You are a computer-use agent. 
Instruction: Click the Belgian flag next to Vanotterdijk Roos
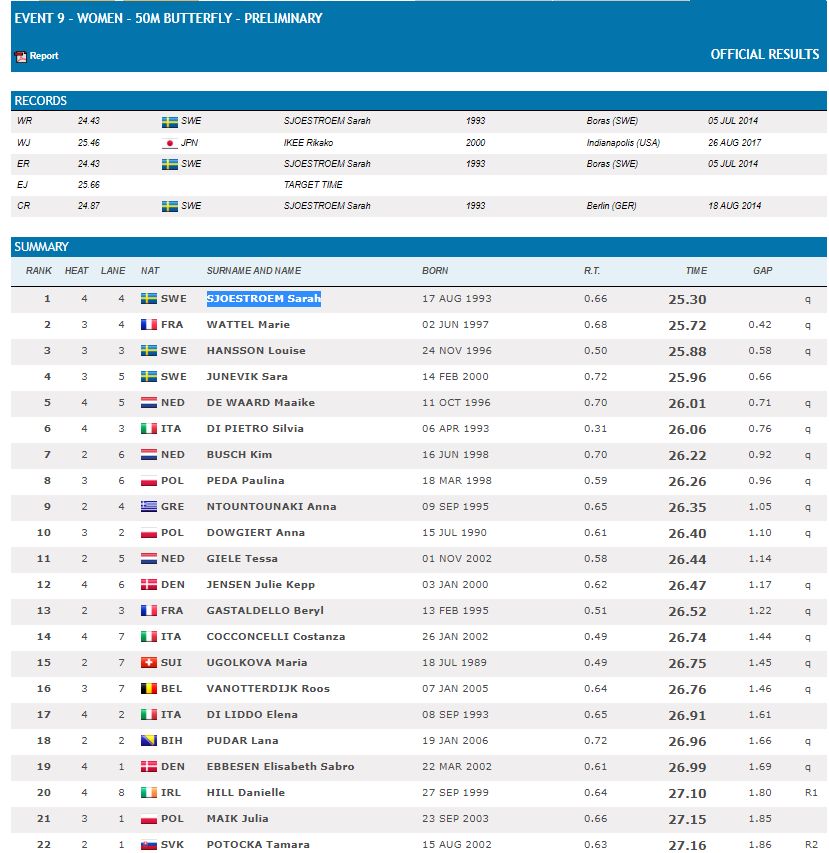(148, 689)
